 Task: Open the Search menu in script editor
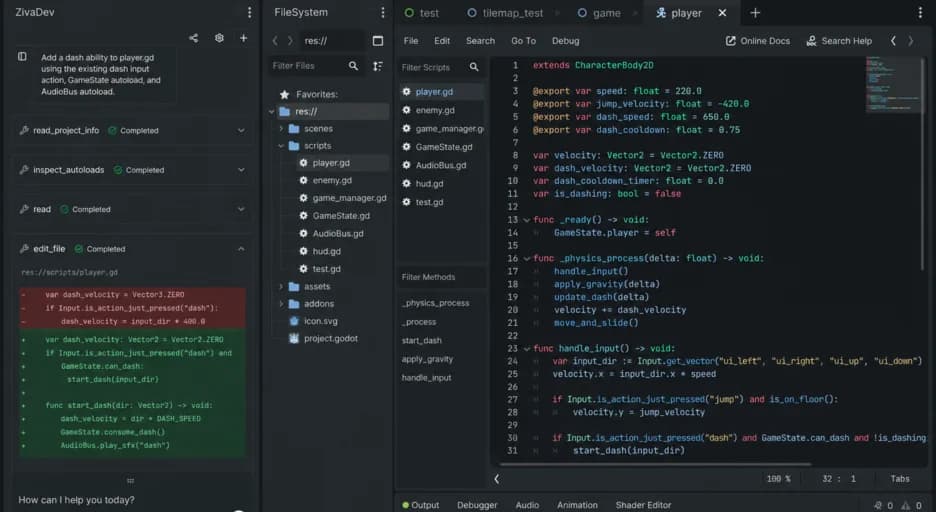(481, 41)
